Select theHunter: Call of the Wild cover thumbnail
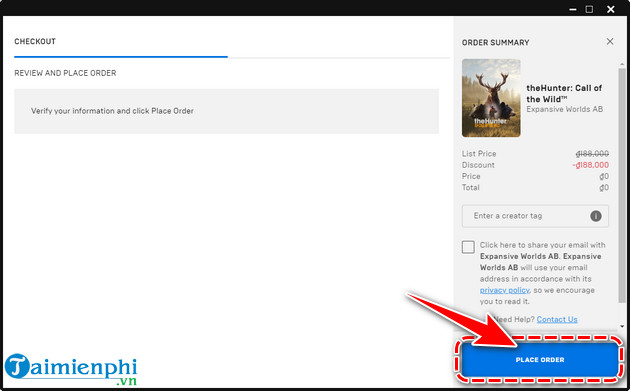Viewport: 630px width, 391px height. click(491, 98)
